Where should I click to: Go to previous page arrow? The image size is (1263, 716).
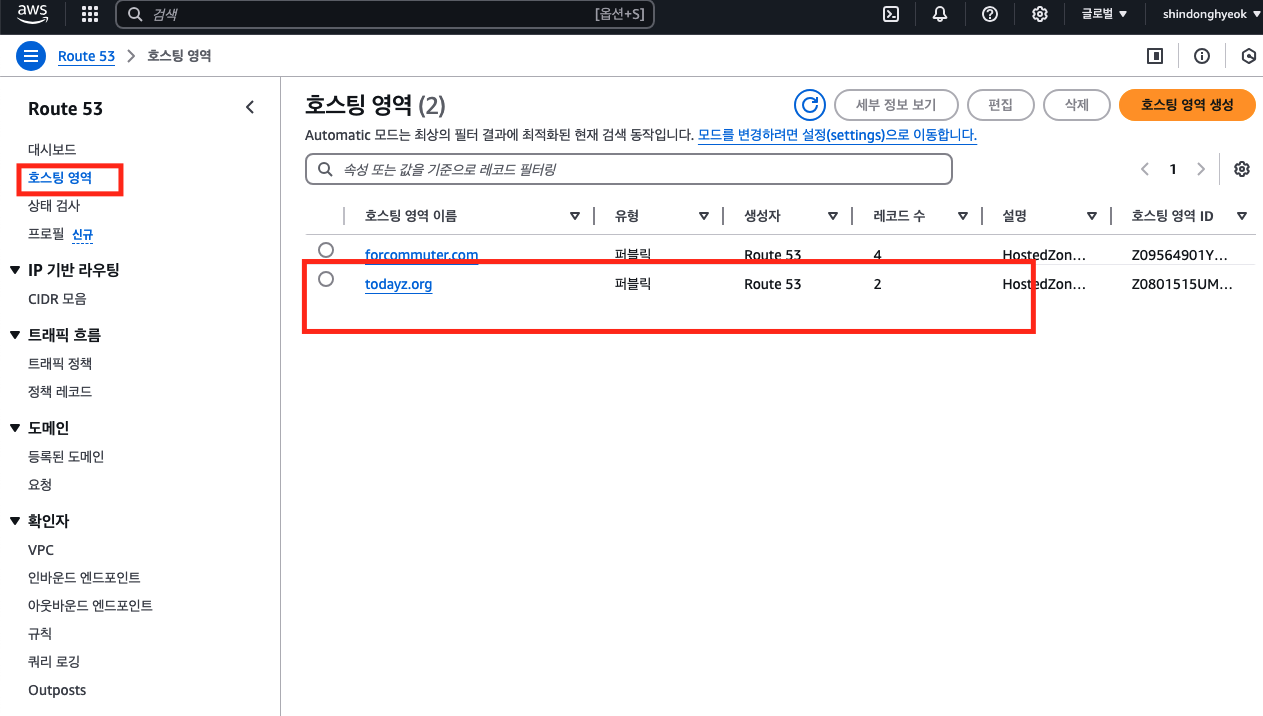(1145, 169)
